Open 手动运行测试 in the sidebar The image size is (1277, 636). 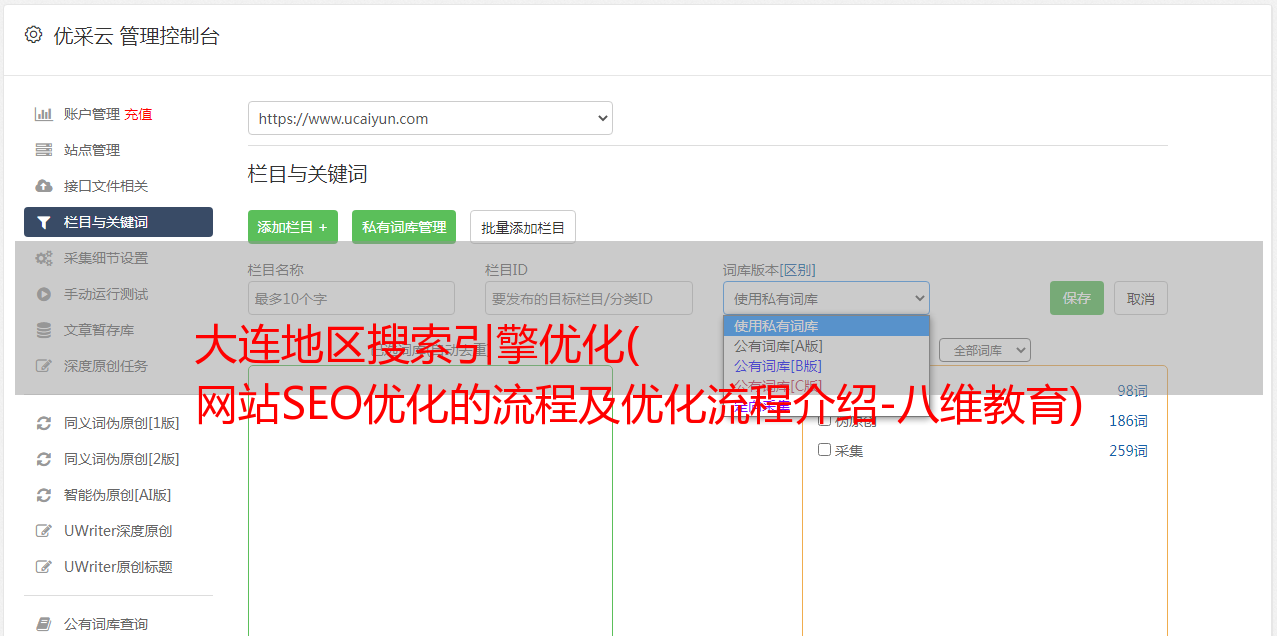pyautogui.click(x=106, y=294)
